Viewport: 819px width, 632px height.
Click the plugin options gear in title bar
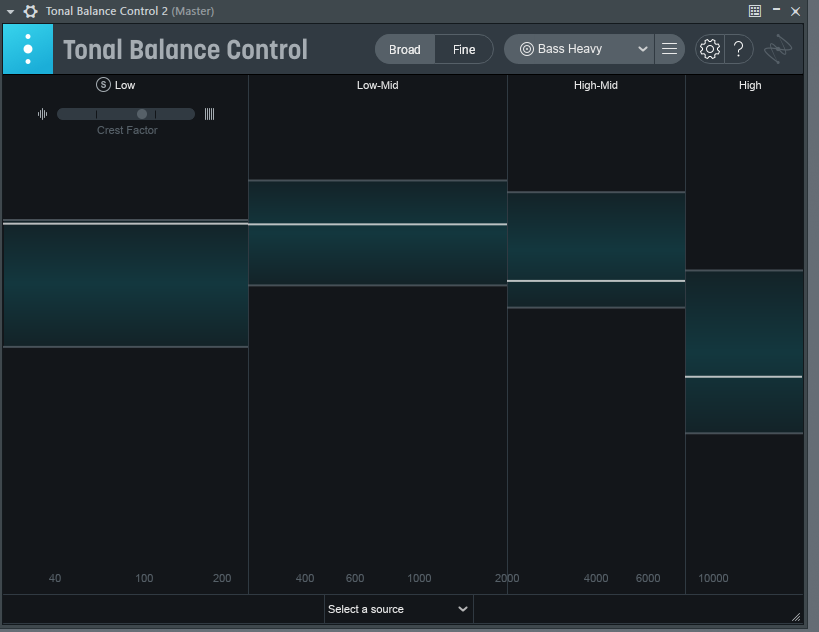click(x=30, y=11)
